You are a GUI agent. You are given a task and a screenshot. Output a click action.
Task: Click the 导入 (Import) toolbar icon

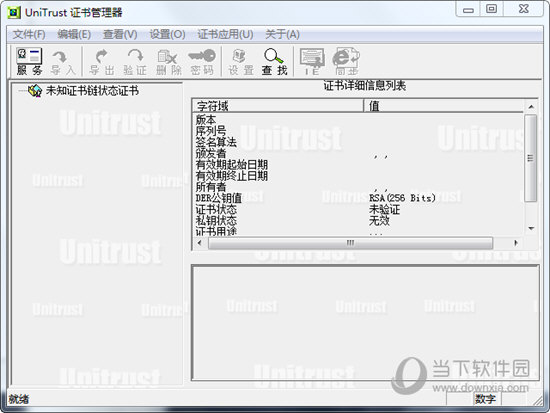[x=63, y=62]
